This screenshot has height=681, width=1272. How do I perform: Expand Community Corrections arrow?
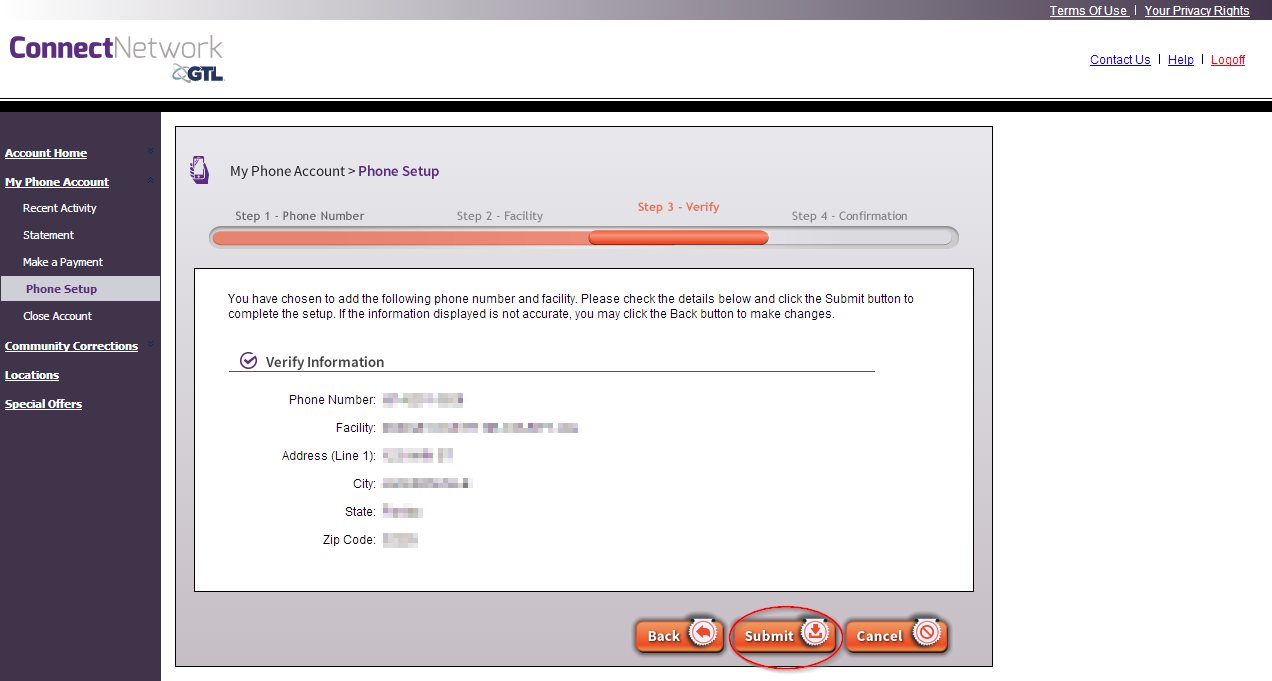151,345
